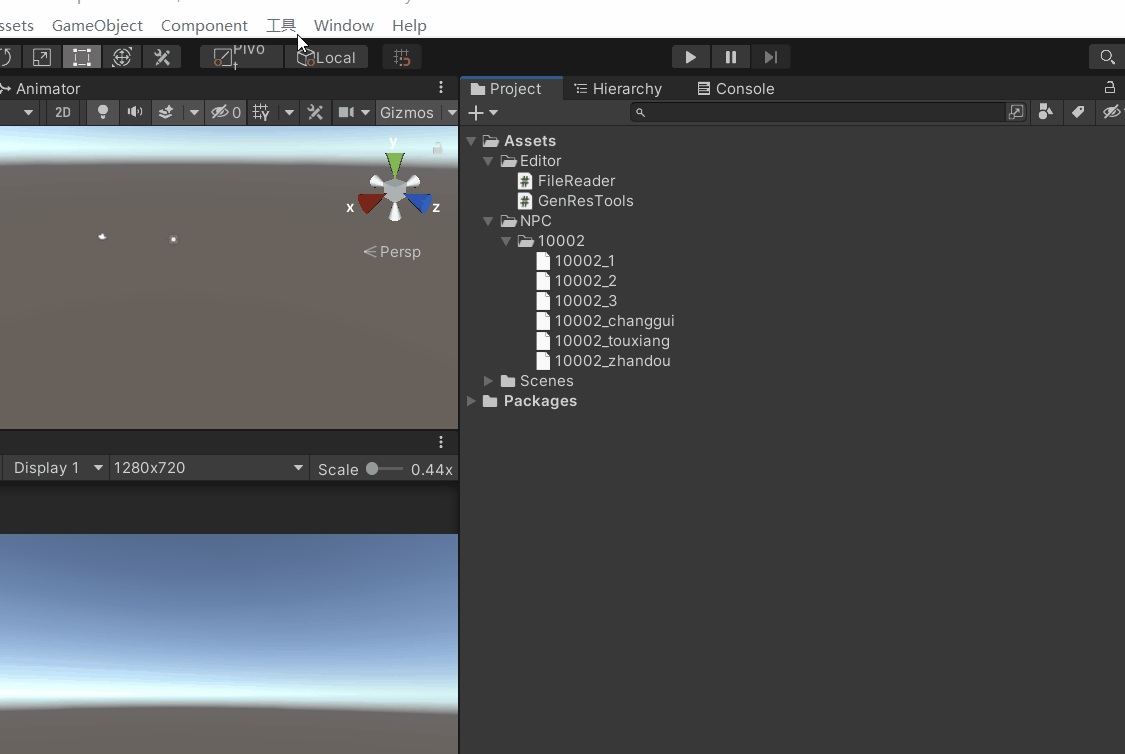Screen dimensions: 1125x754
Task: Click the blue Z axis gizmo cone
Action: [x=418, y=203]
